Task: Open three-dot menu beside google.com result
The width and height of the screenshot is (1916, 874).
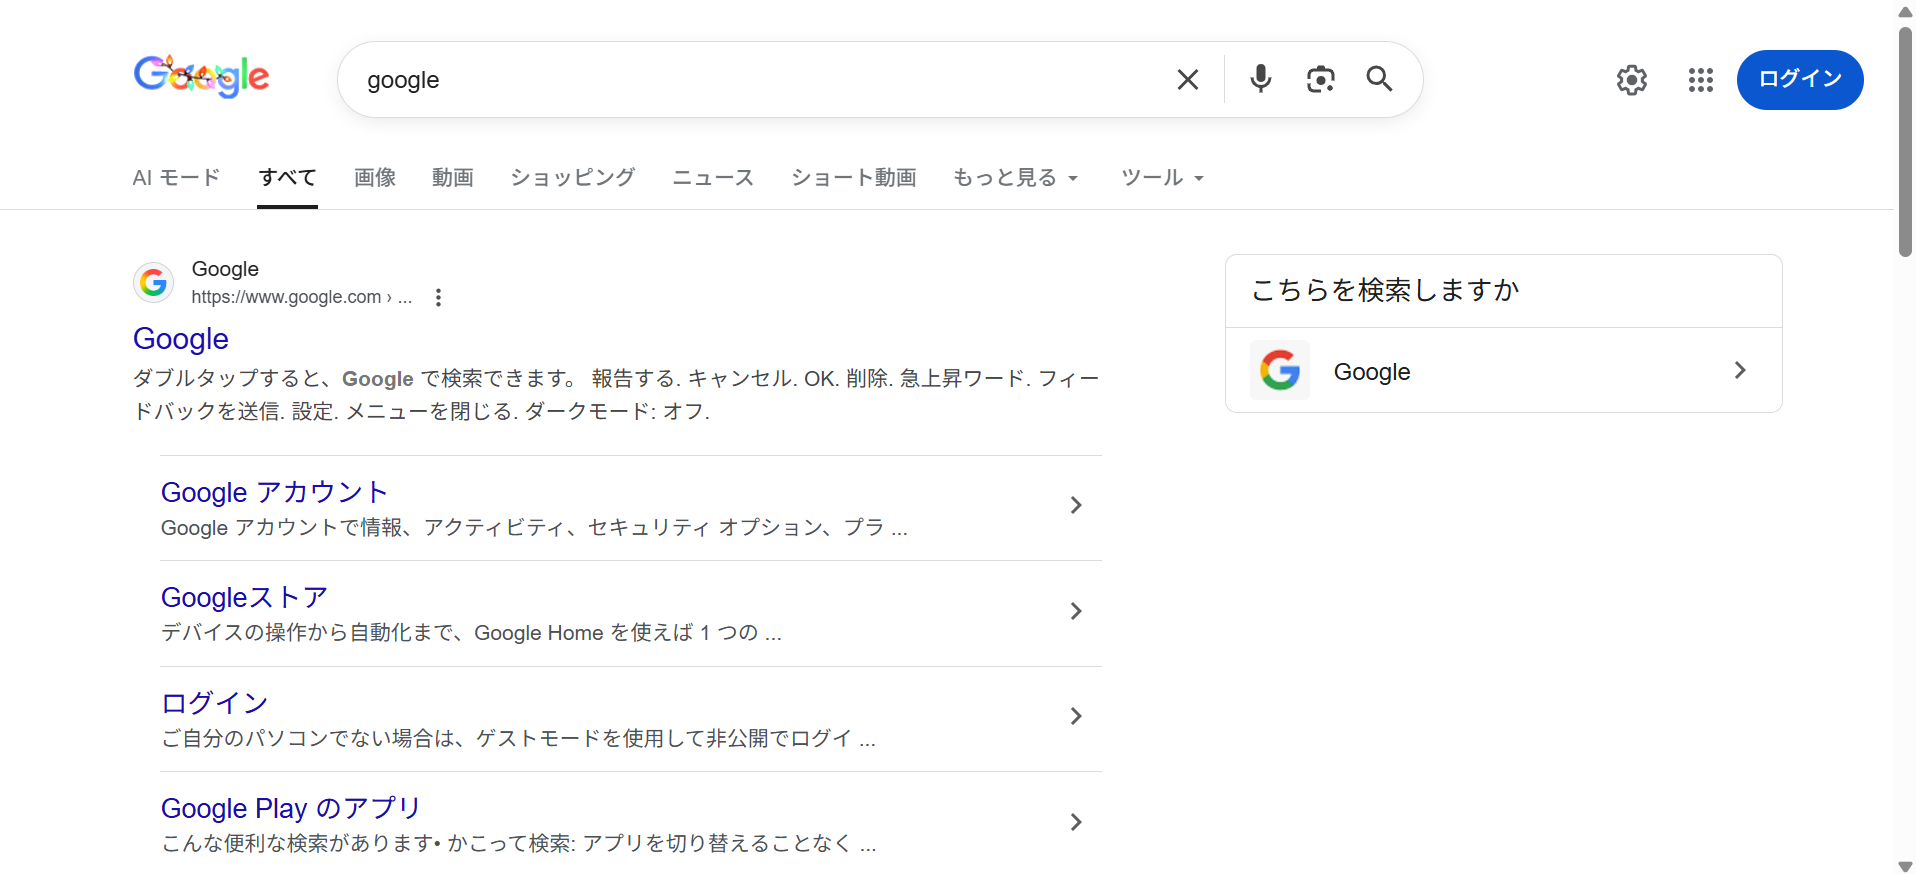Action: [x=438, y=297]
